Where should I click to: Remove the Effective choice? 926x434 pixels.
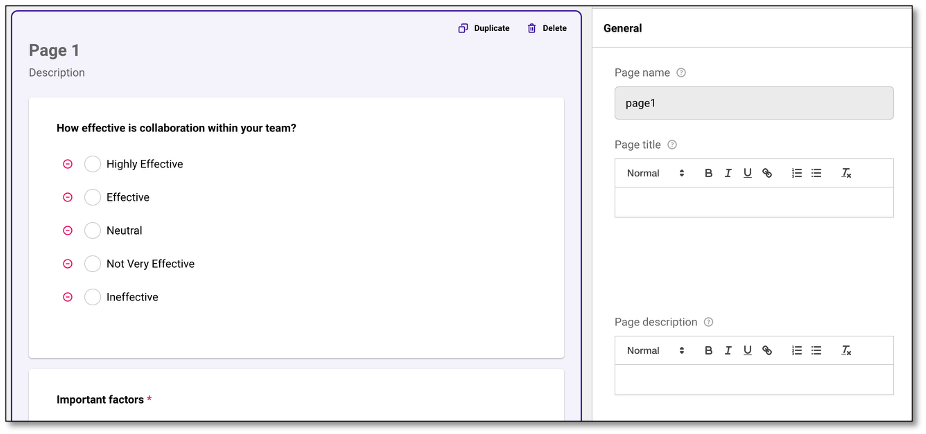pos(67,197)
